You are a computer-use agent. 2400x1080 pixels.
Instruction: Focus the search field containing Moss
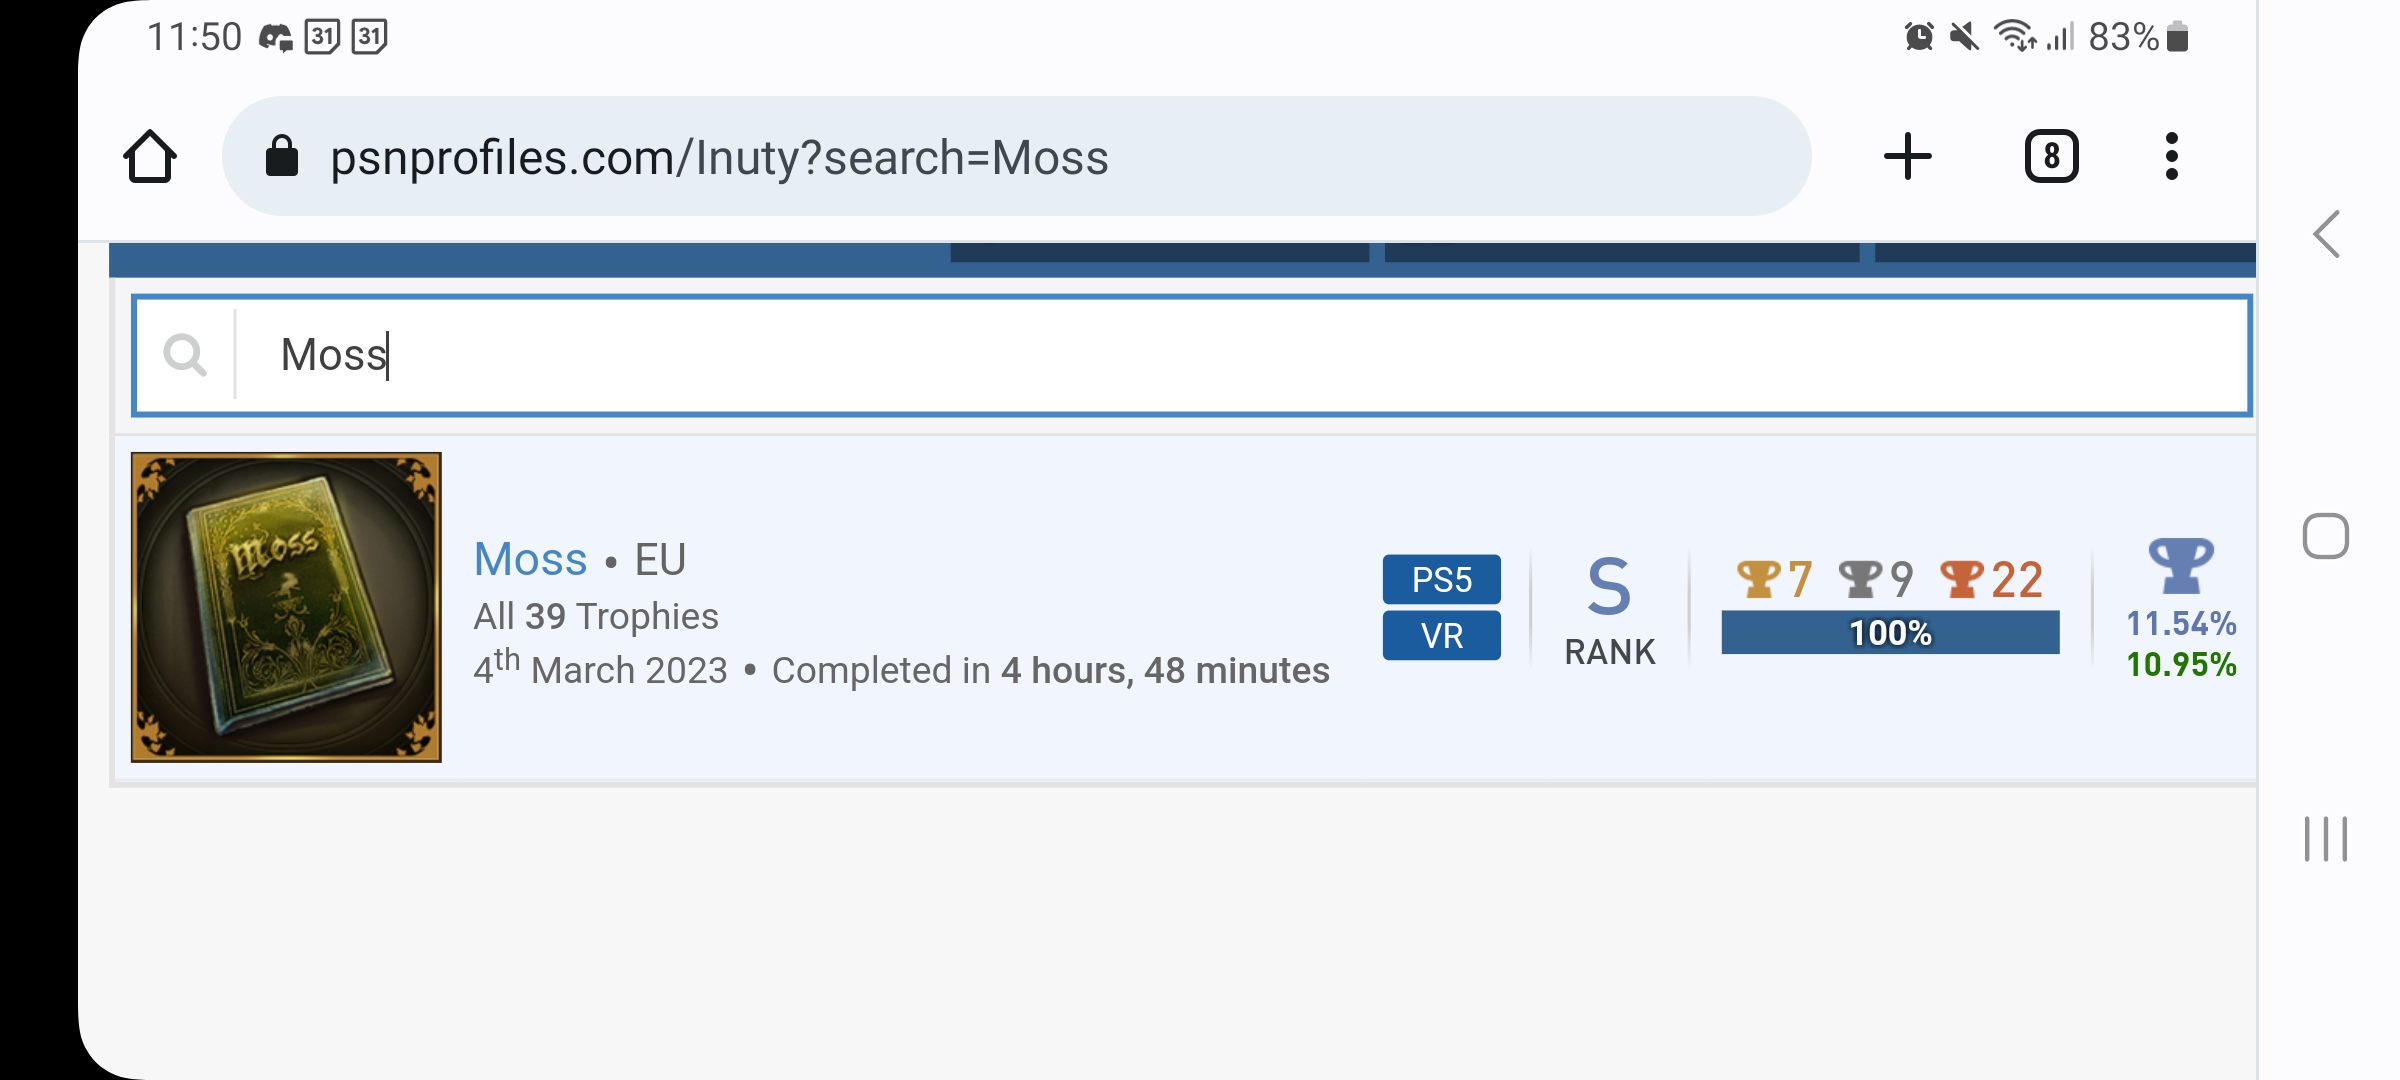[x=1200, y=355]
